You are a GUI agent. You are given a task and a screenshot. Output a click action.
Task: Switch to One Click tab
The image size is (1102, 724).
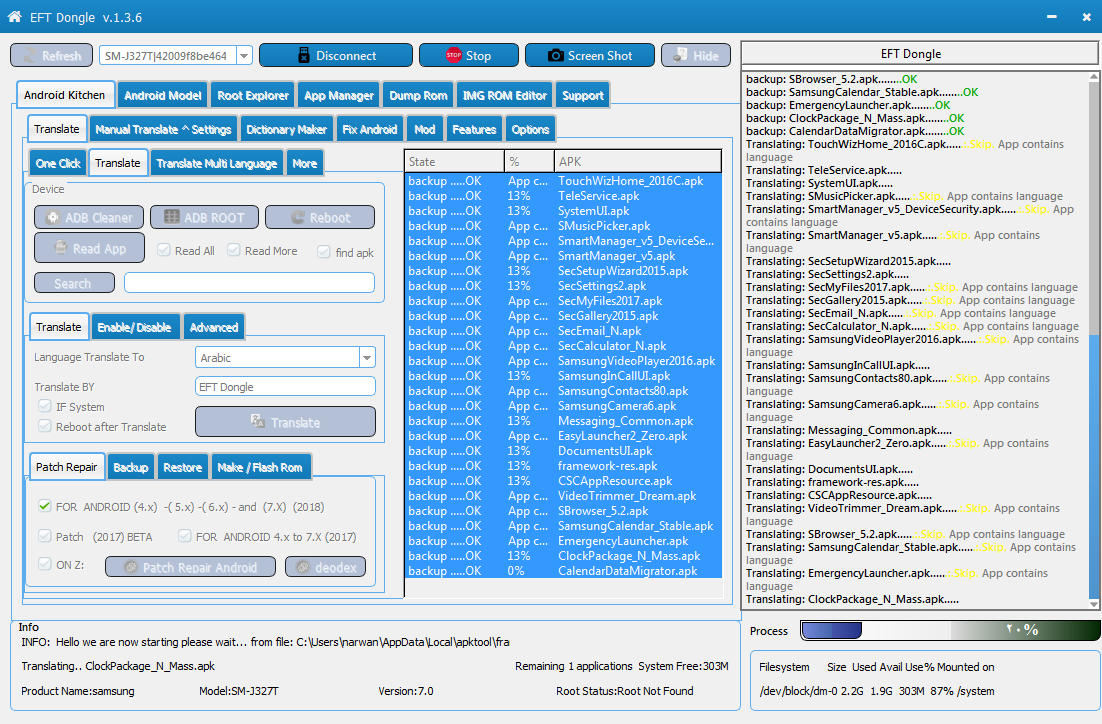tap(58, 163)
